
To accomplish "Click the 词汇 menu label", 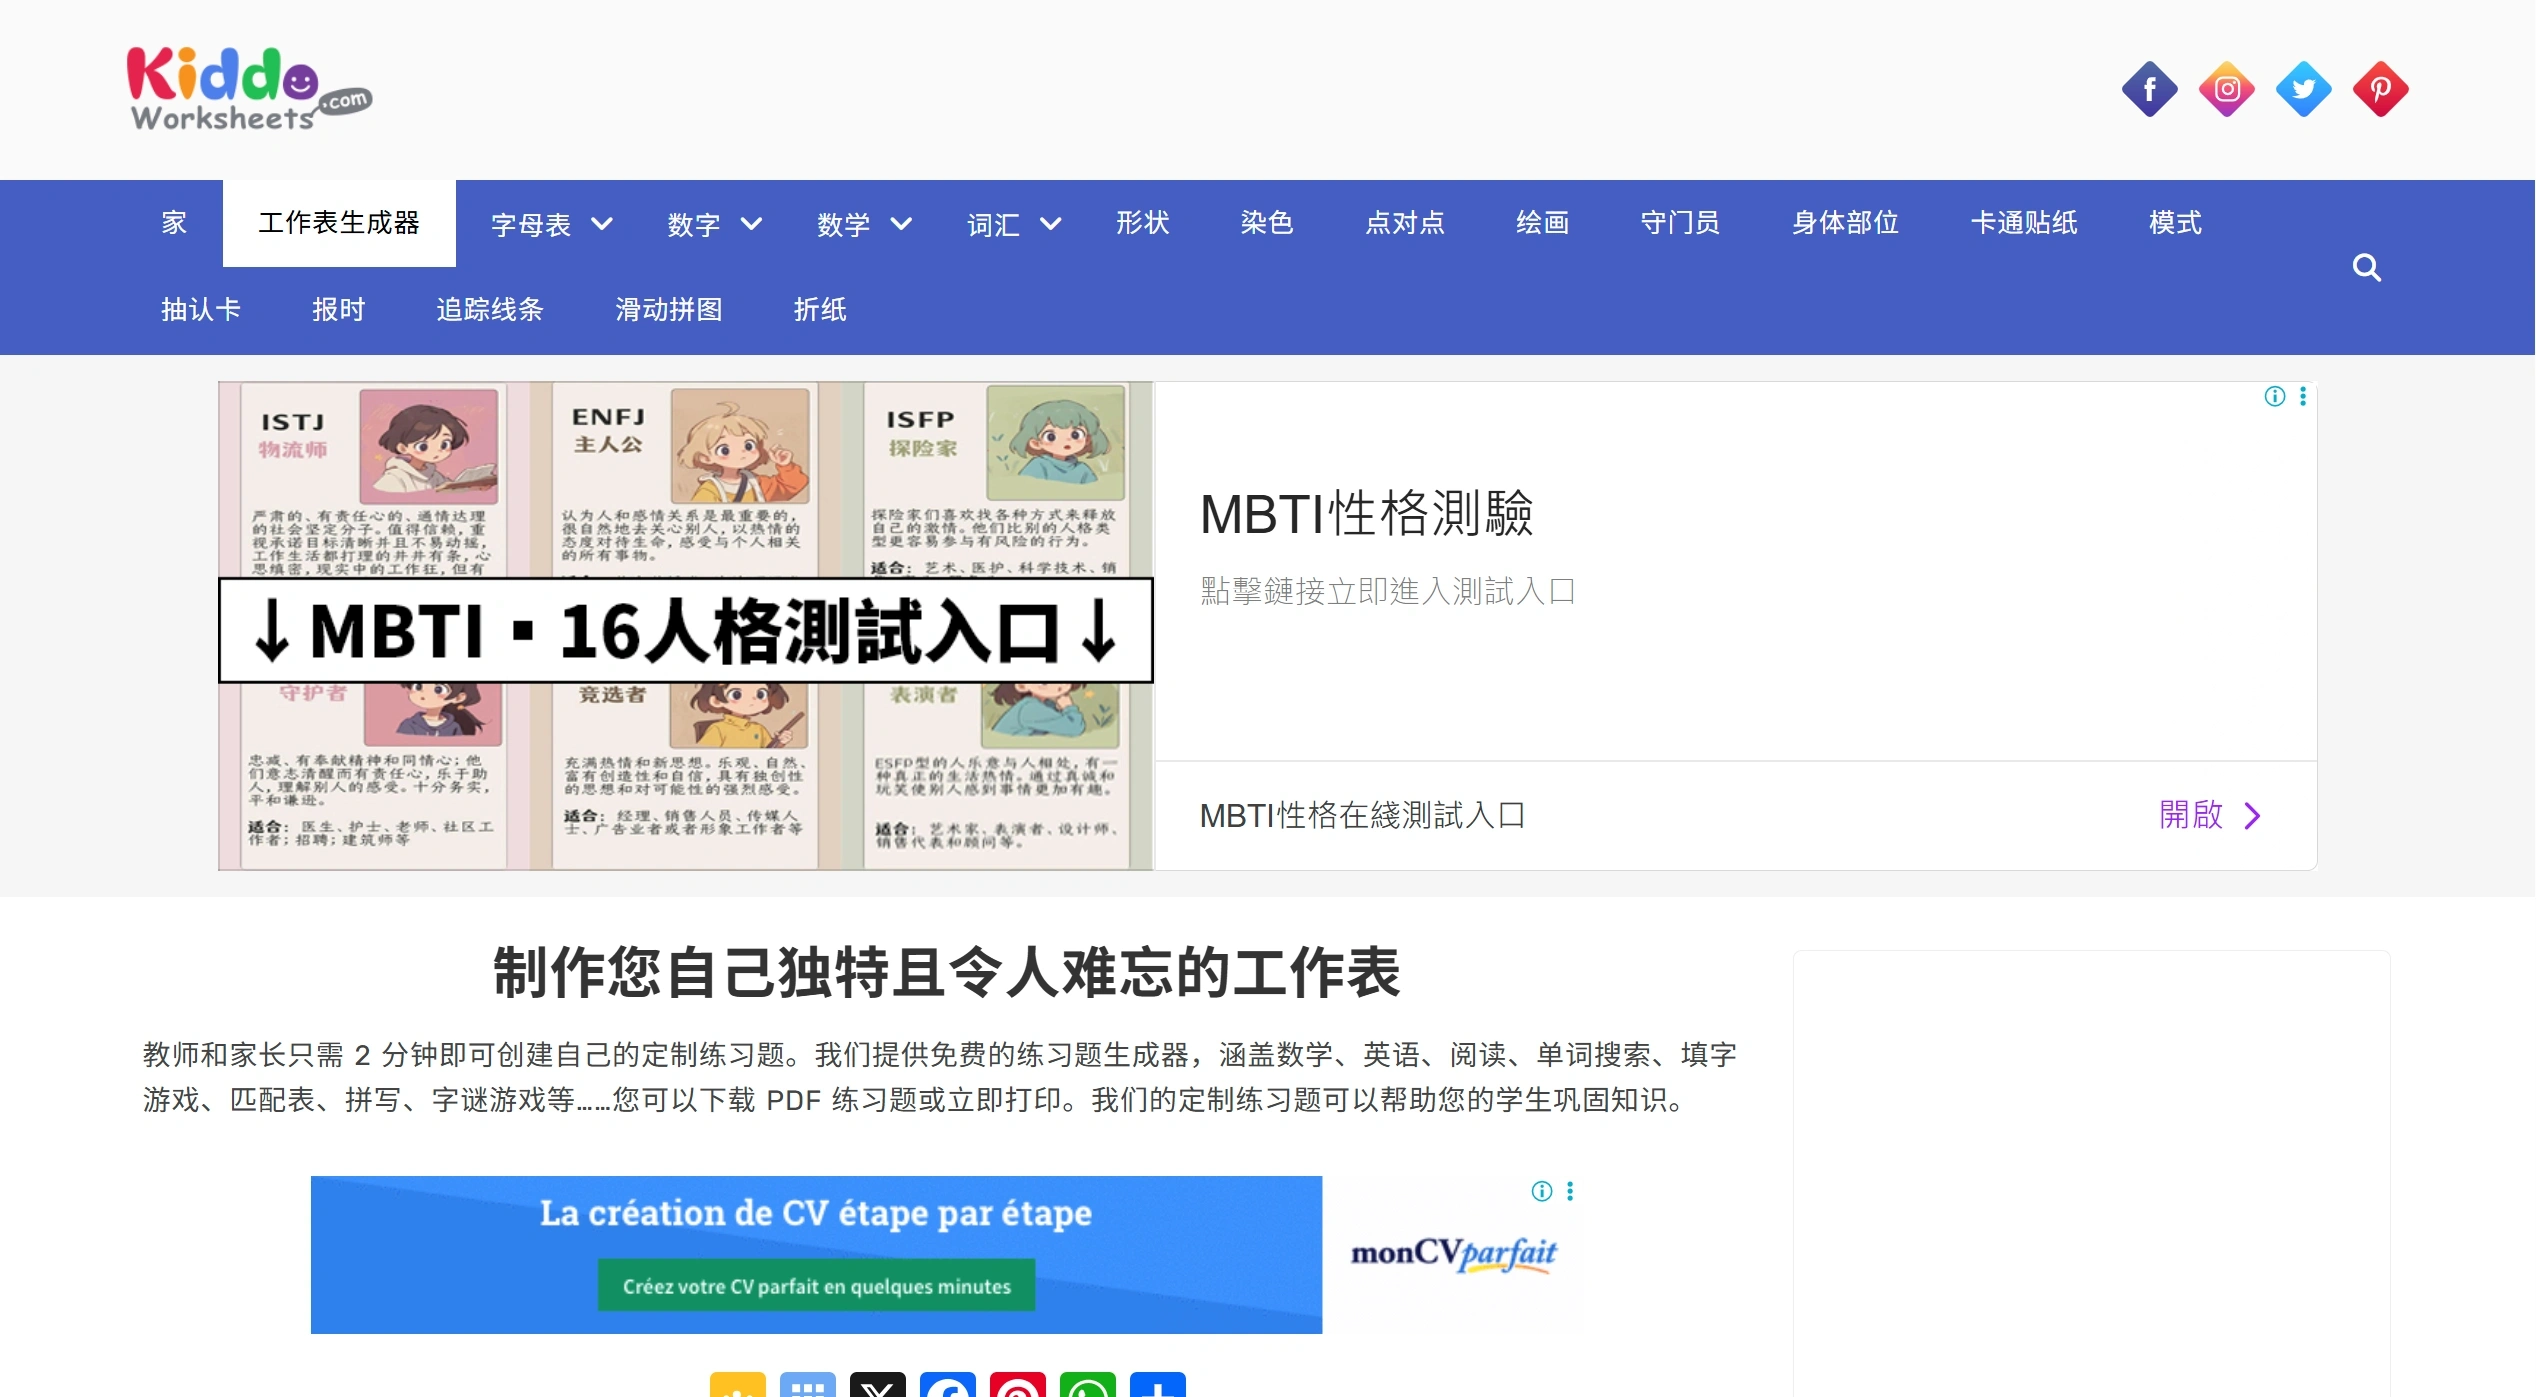I will click(x=993, y=224).
